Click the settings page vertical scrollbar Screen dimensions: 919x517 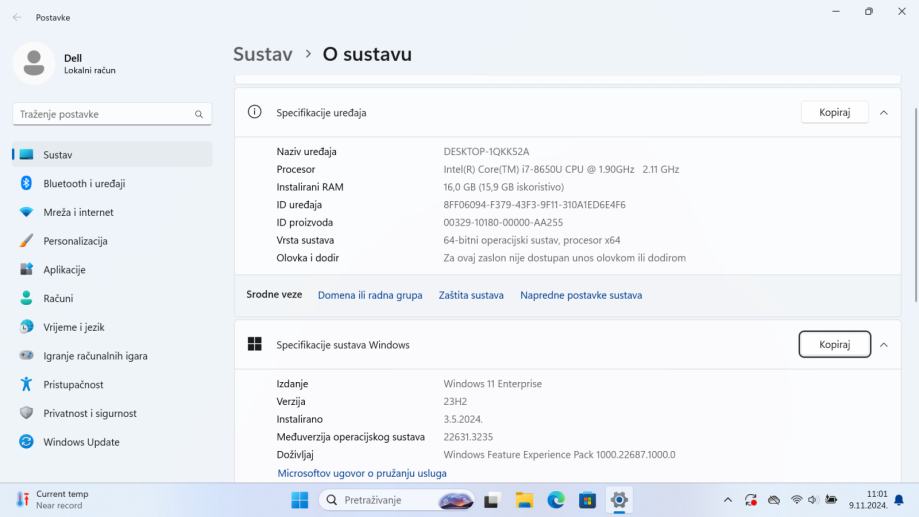click(x=916, y=205)
